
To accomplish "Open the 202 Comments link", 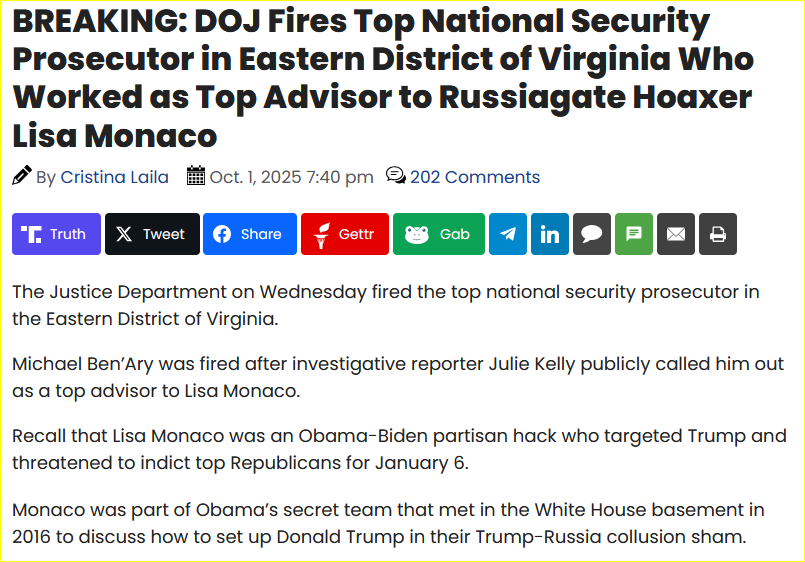I will [475, 177].
